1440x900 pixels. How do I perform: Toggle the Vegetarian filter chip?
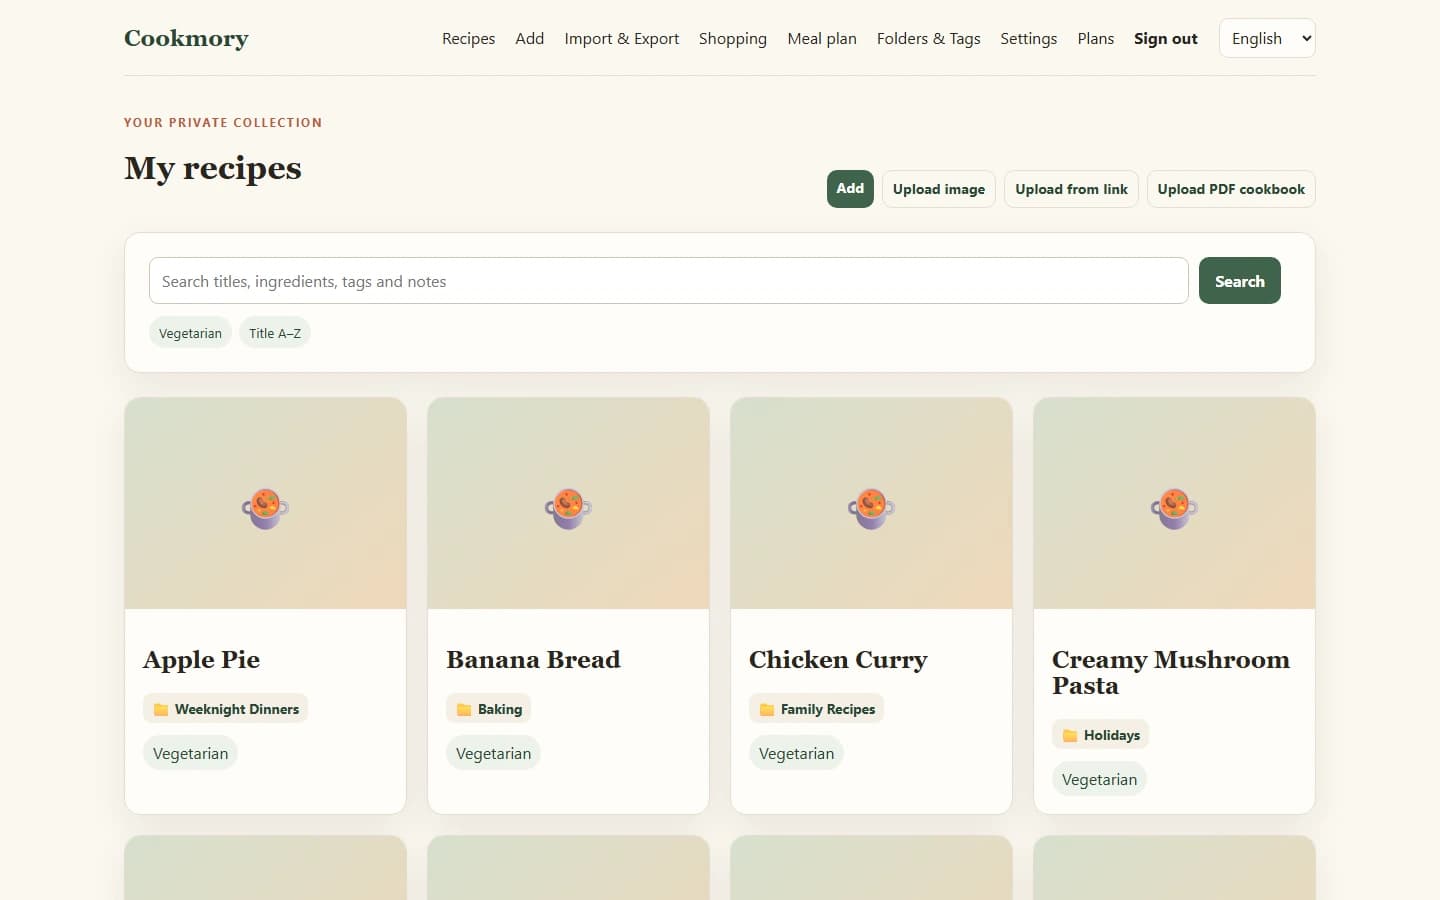[x=190, y=333]
